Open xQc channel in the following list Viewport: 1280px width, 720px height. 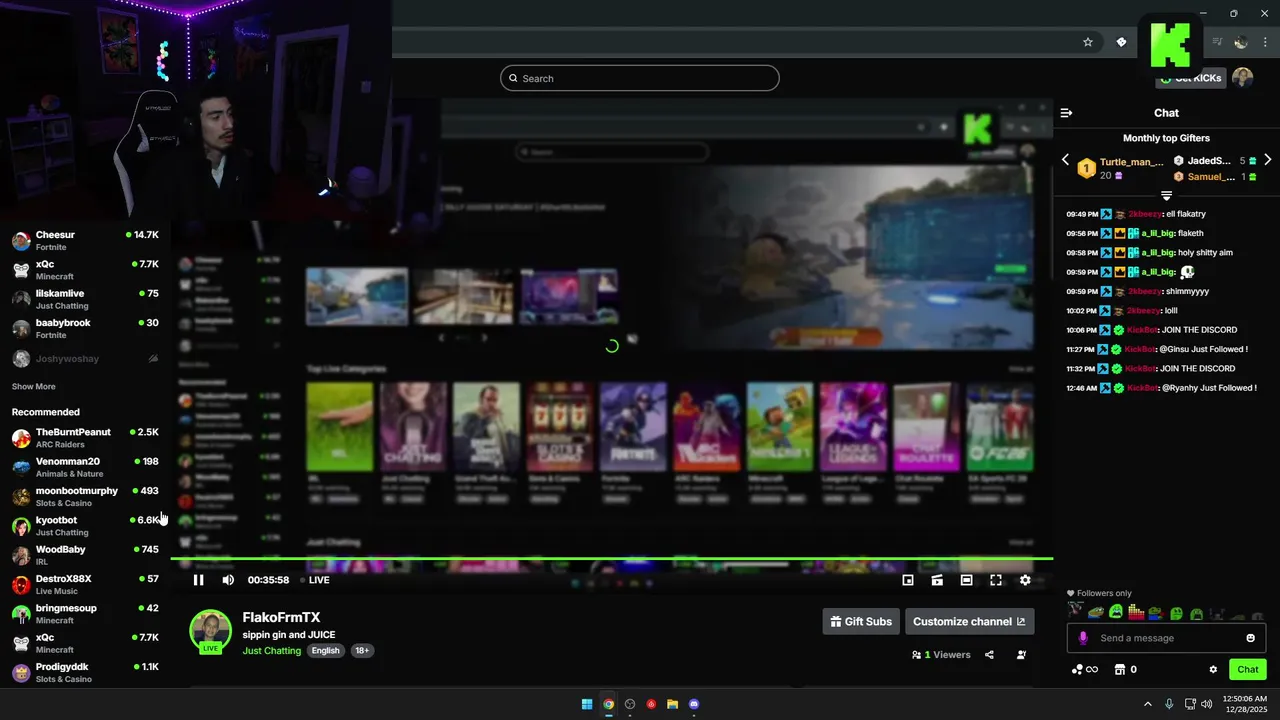click(x=85, y=270)
